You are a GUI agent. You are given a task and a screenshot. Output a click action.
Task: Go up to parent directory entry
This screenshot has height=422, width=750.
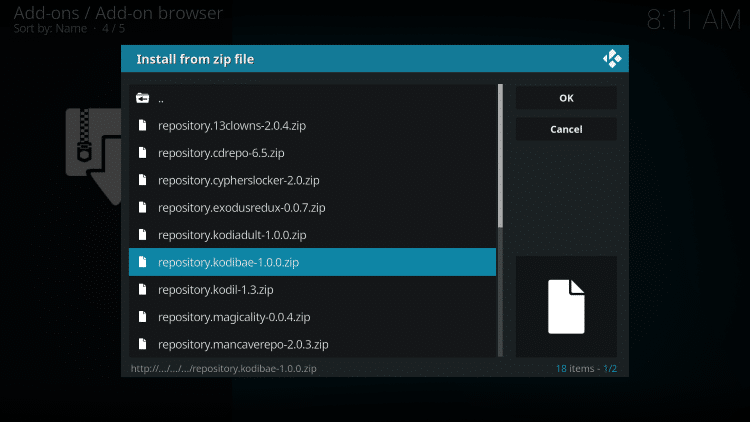coord(161,98)
